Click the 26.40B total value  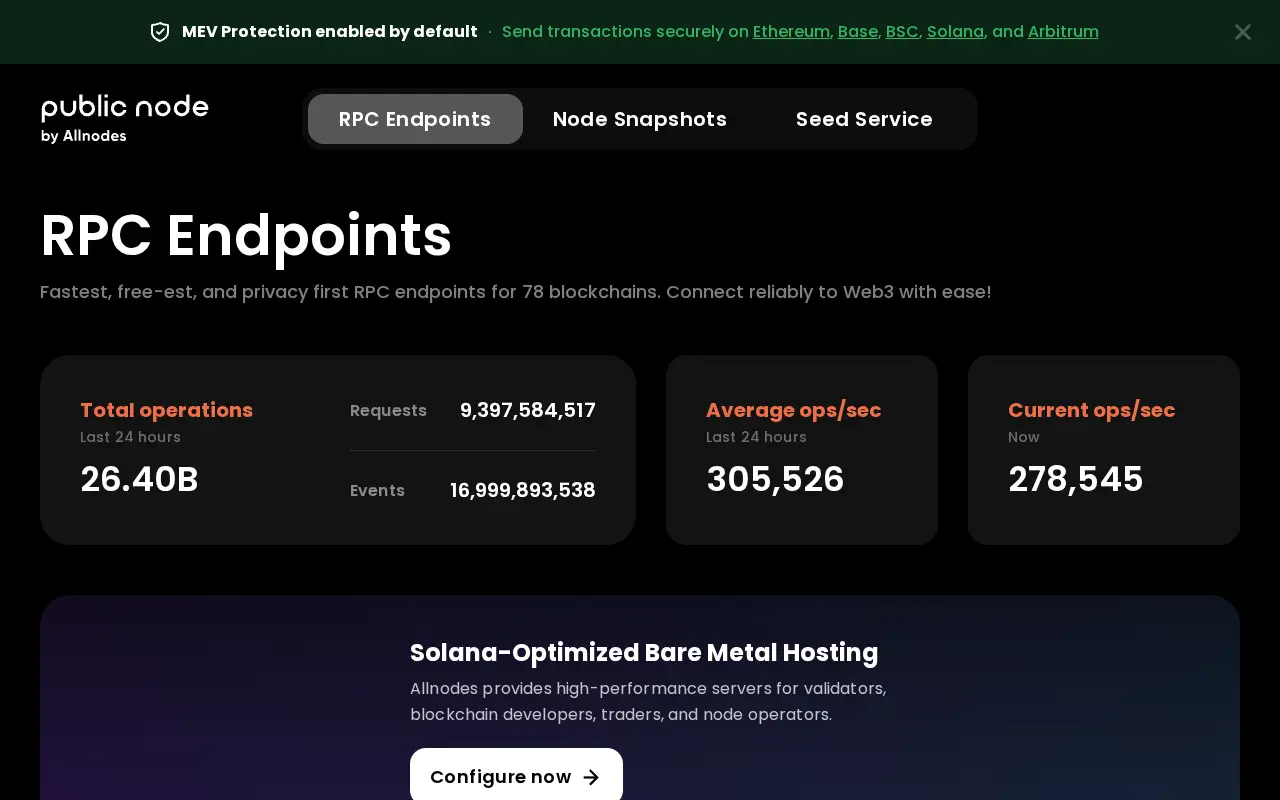click(139, 480)
